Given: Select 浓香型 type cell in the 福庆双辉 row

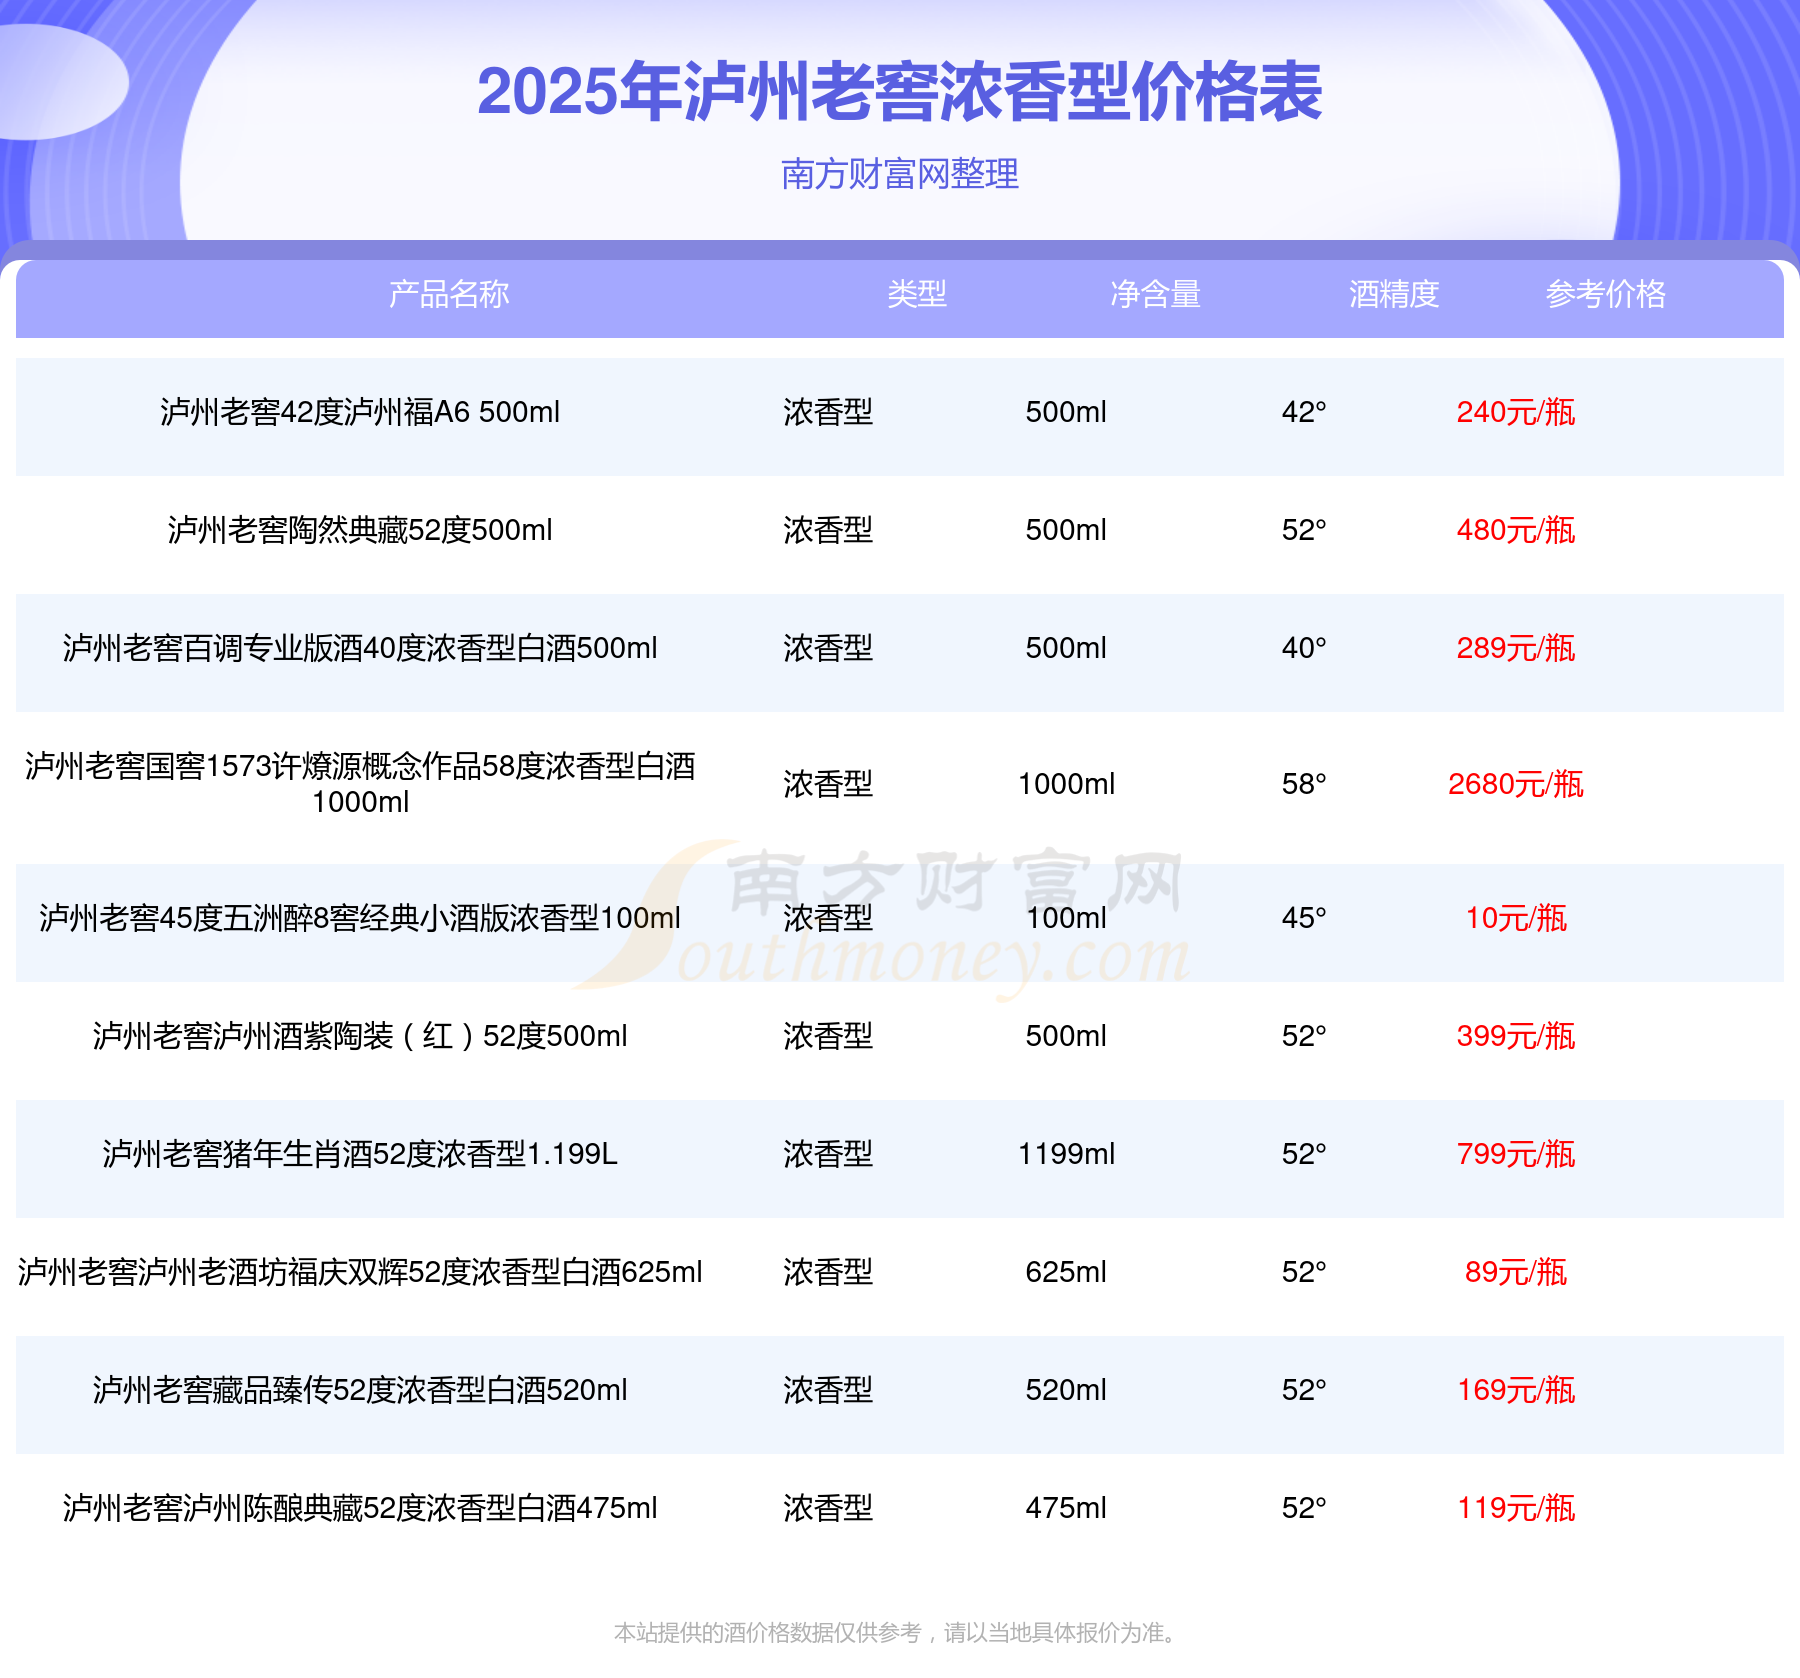Looking at the screenshot, I should pos(828,1272).
